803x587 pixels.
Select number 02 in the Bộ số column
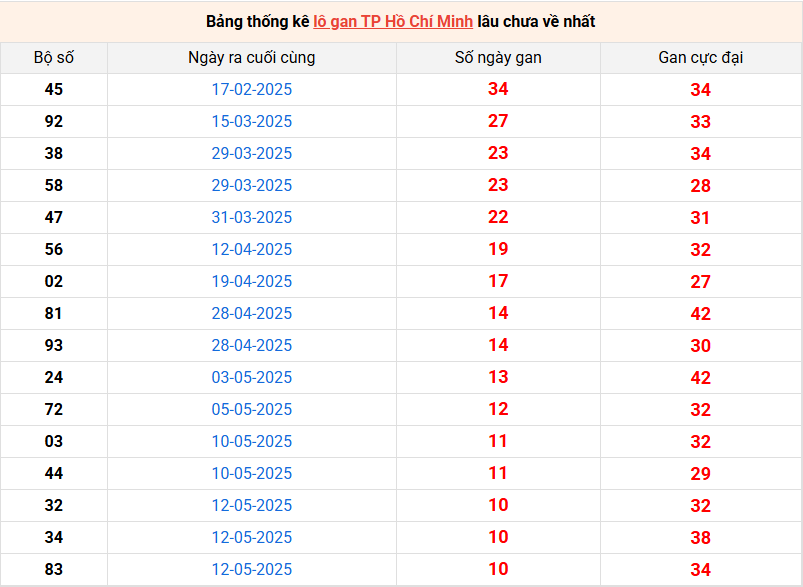click(x=54, y=282)
